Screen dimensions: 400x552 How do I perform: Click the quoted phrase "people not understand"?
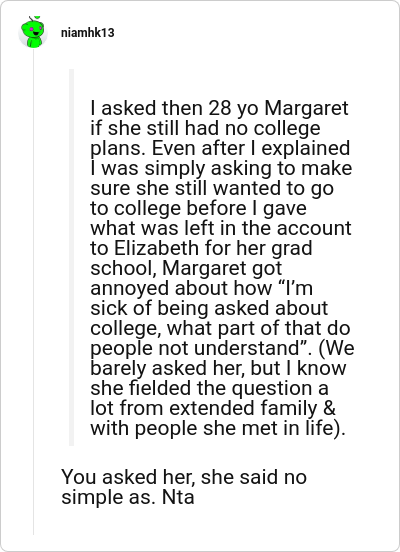195,349
